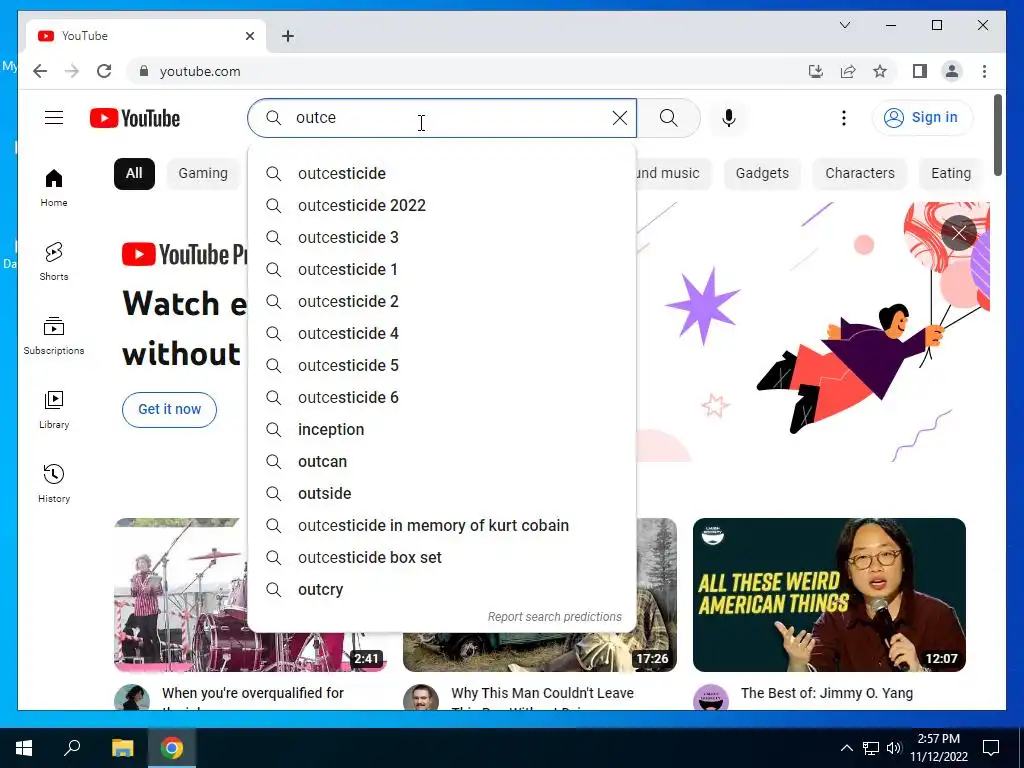This screenshot has height=768, width=1024.
Task: Open Shorts in the sidebar
Action: (54, 261)
